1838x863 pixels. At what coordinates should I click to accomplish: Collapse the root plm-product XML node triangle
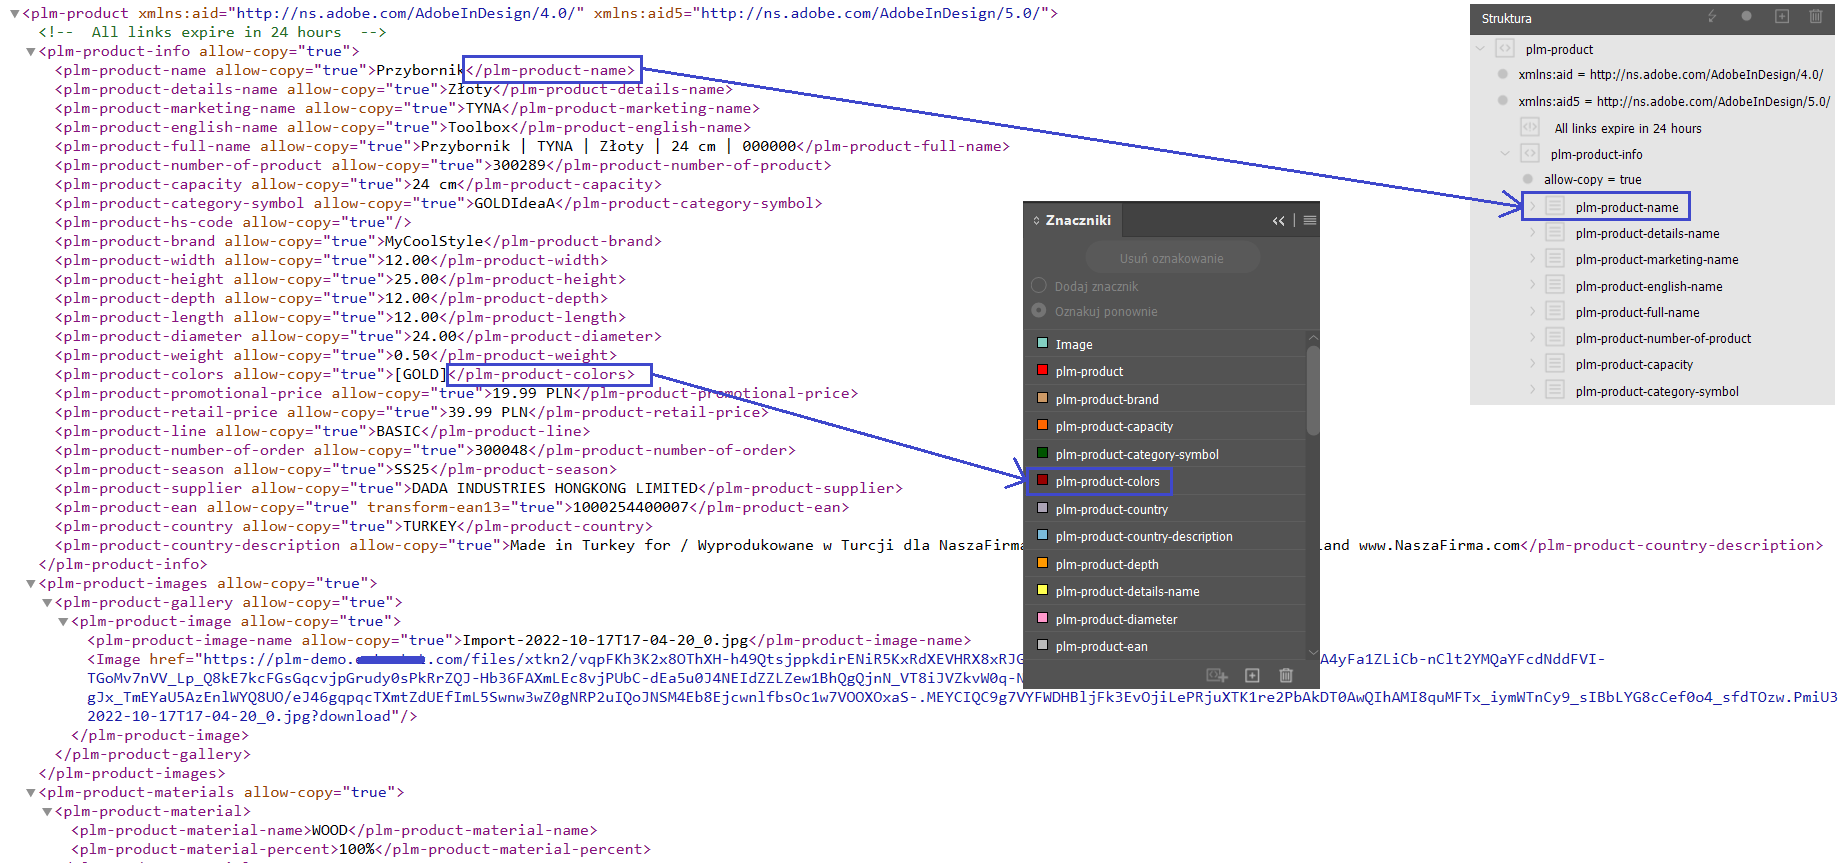coord(14,14)
